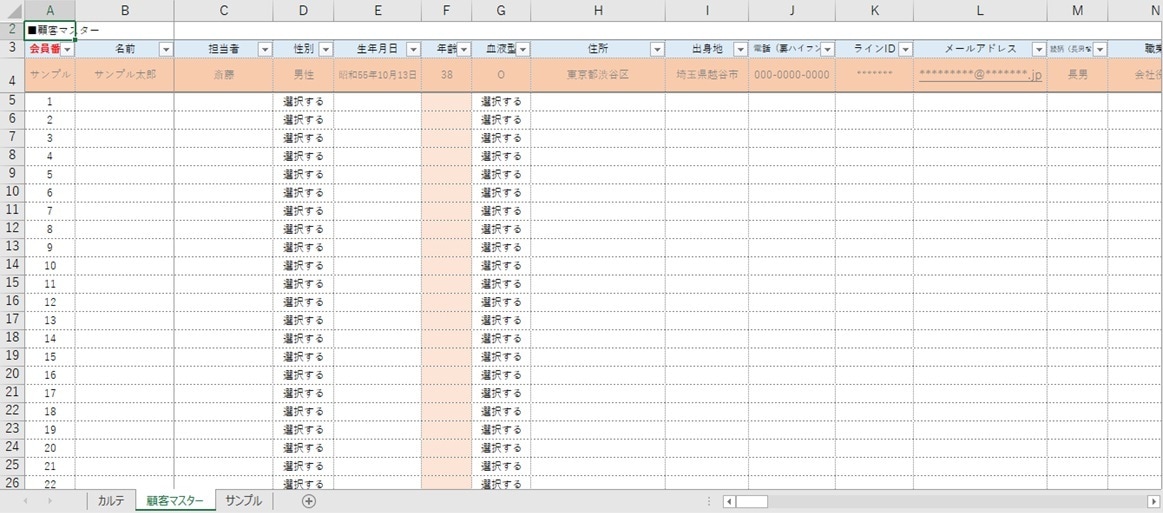The image size is (1163, 513).
Task: Click the サンプル太郎 sample name cell
Action: [x=125, y=75]
